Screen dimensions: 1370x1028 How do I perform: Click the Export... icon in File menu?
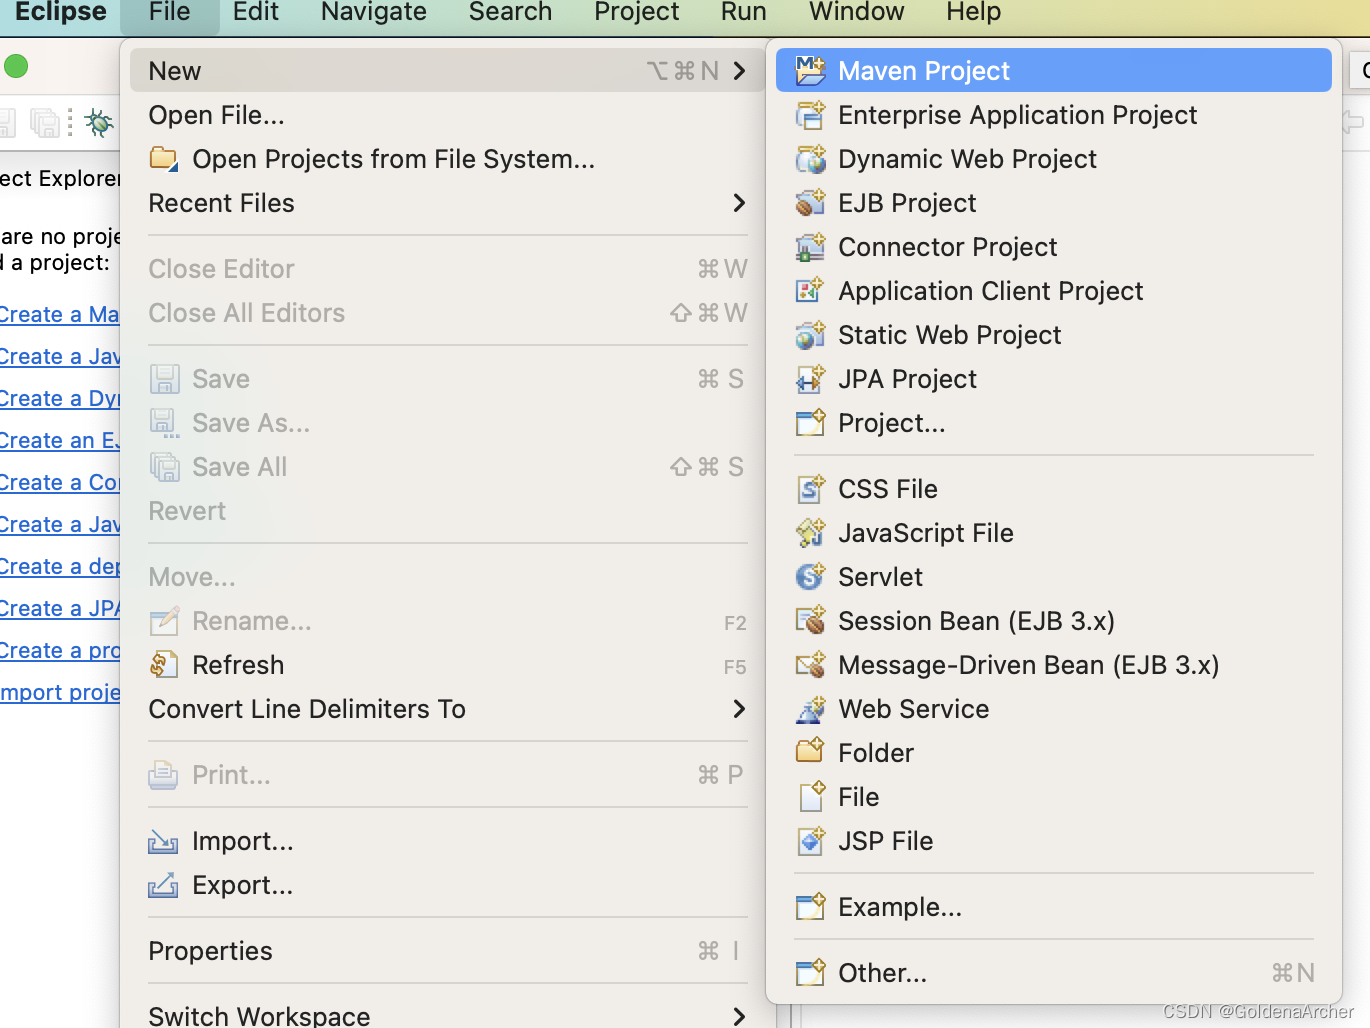(163, 885)
